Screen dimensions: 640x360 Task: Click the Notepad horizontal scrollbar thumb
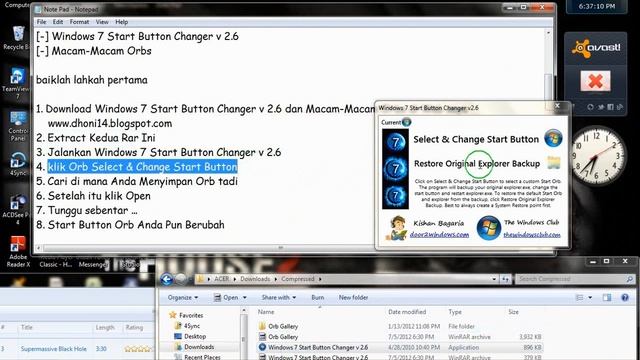(x=280, y=248)
